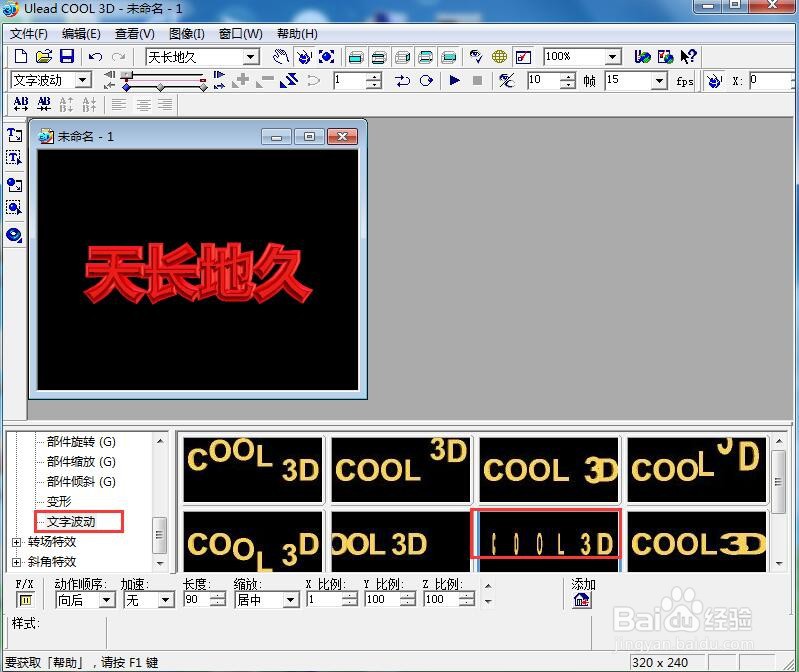The height and width of the screenshot is (672, 799).
Task: Select the Resize object tool
Action: tap(326, 57)
